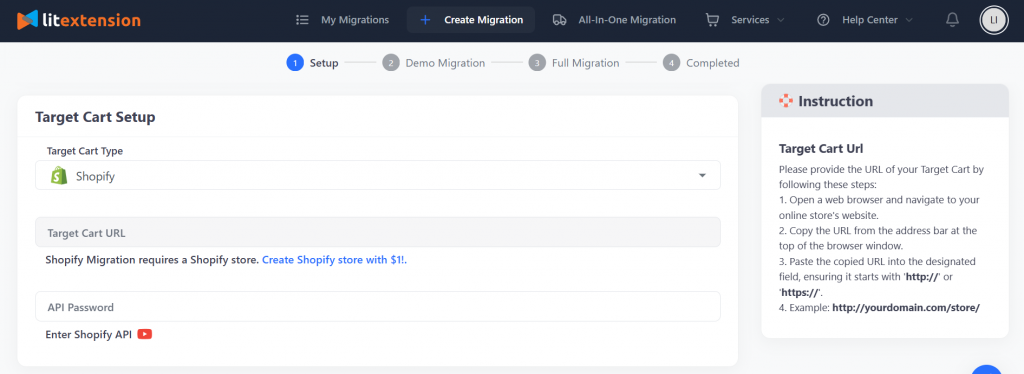Click the Setup step label

324,63
